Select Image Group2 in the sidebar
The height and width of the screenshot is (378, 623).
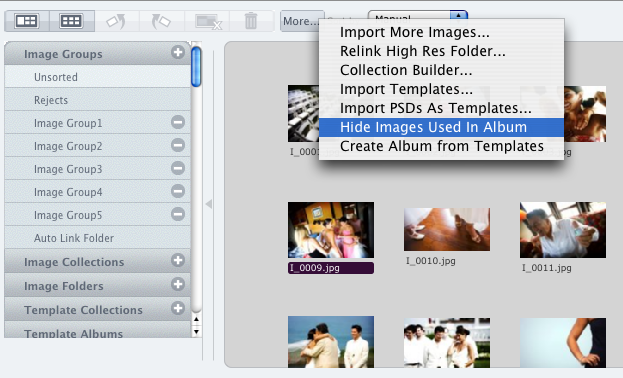tap(97, 146)
